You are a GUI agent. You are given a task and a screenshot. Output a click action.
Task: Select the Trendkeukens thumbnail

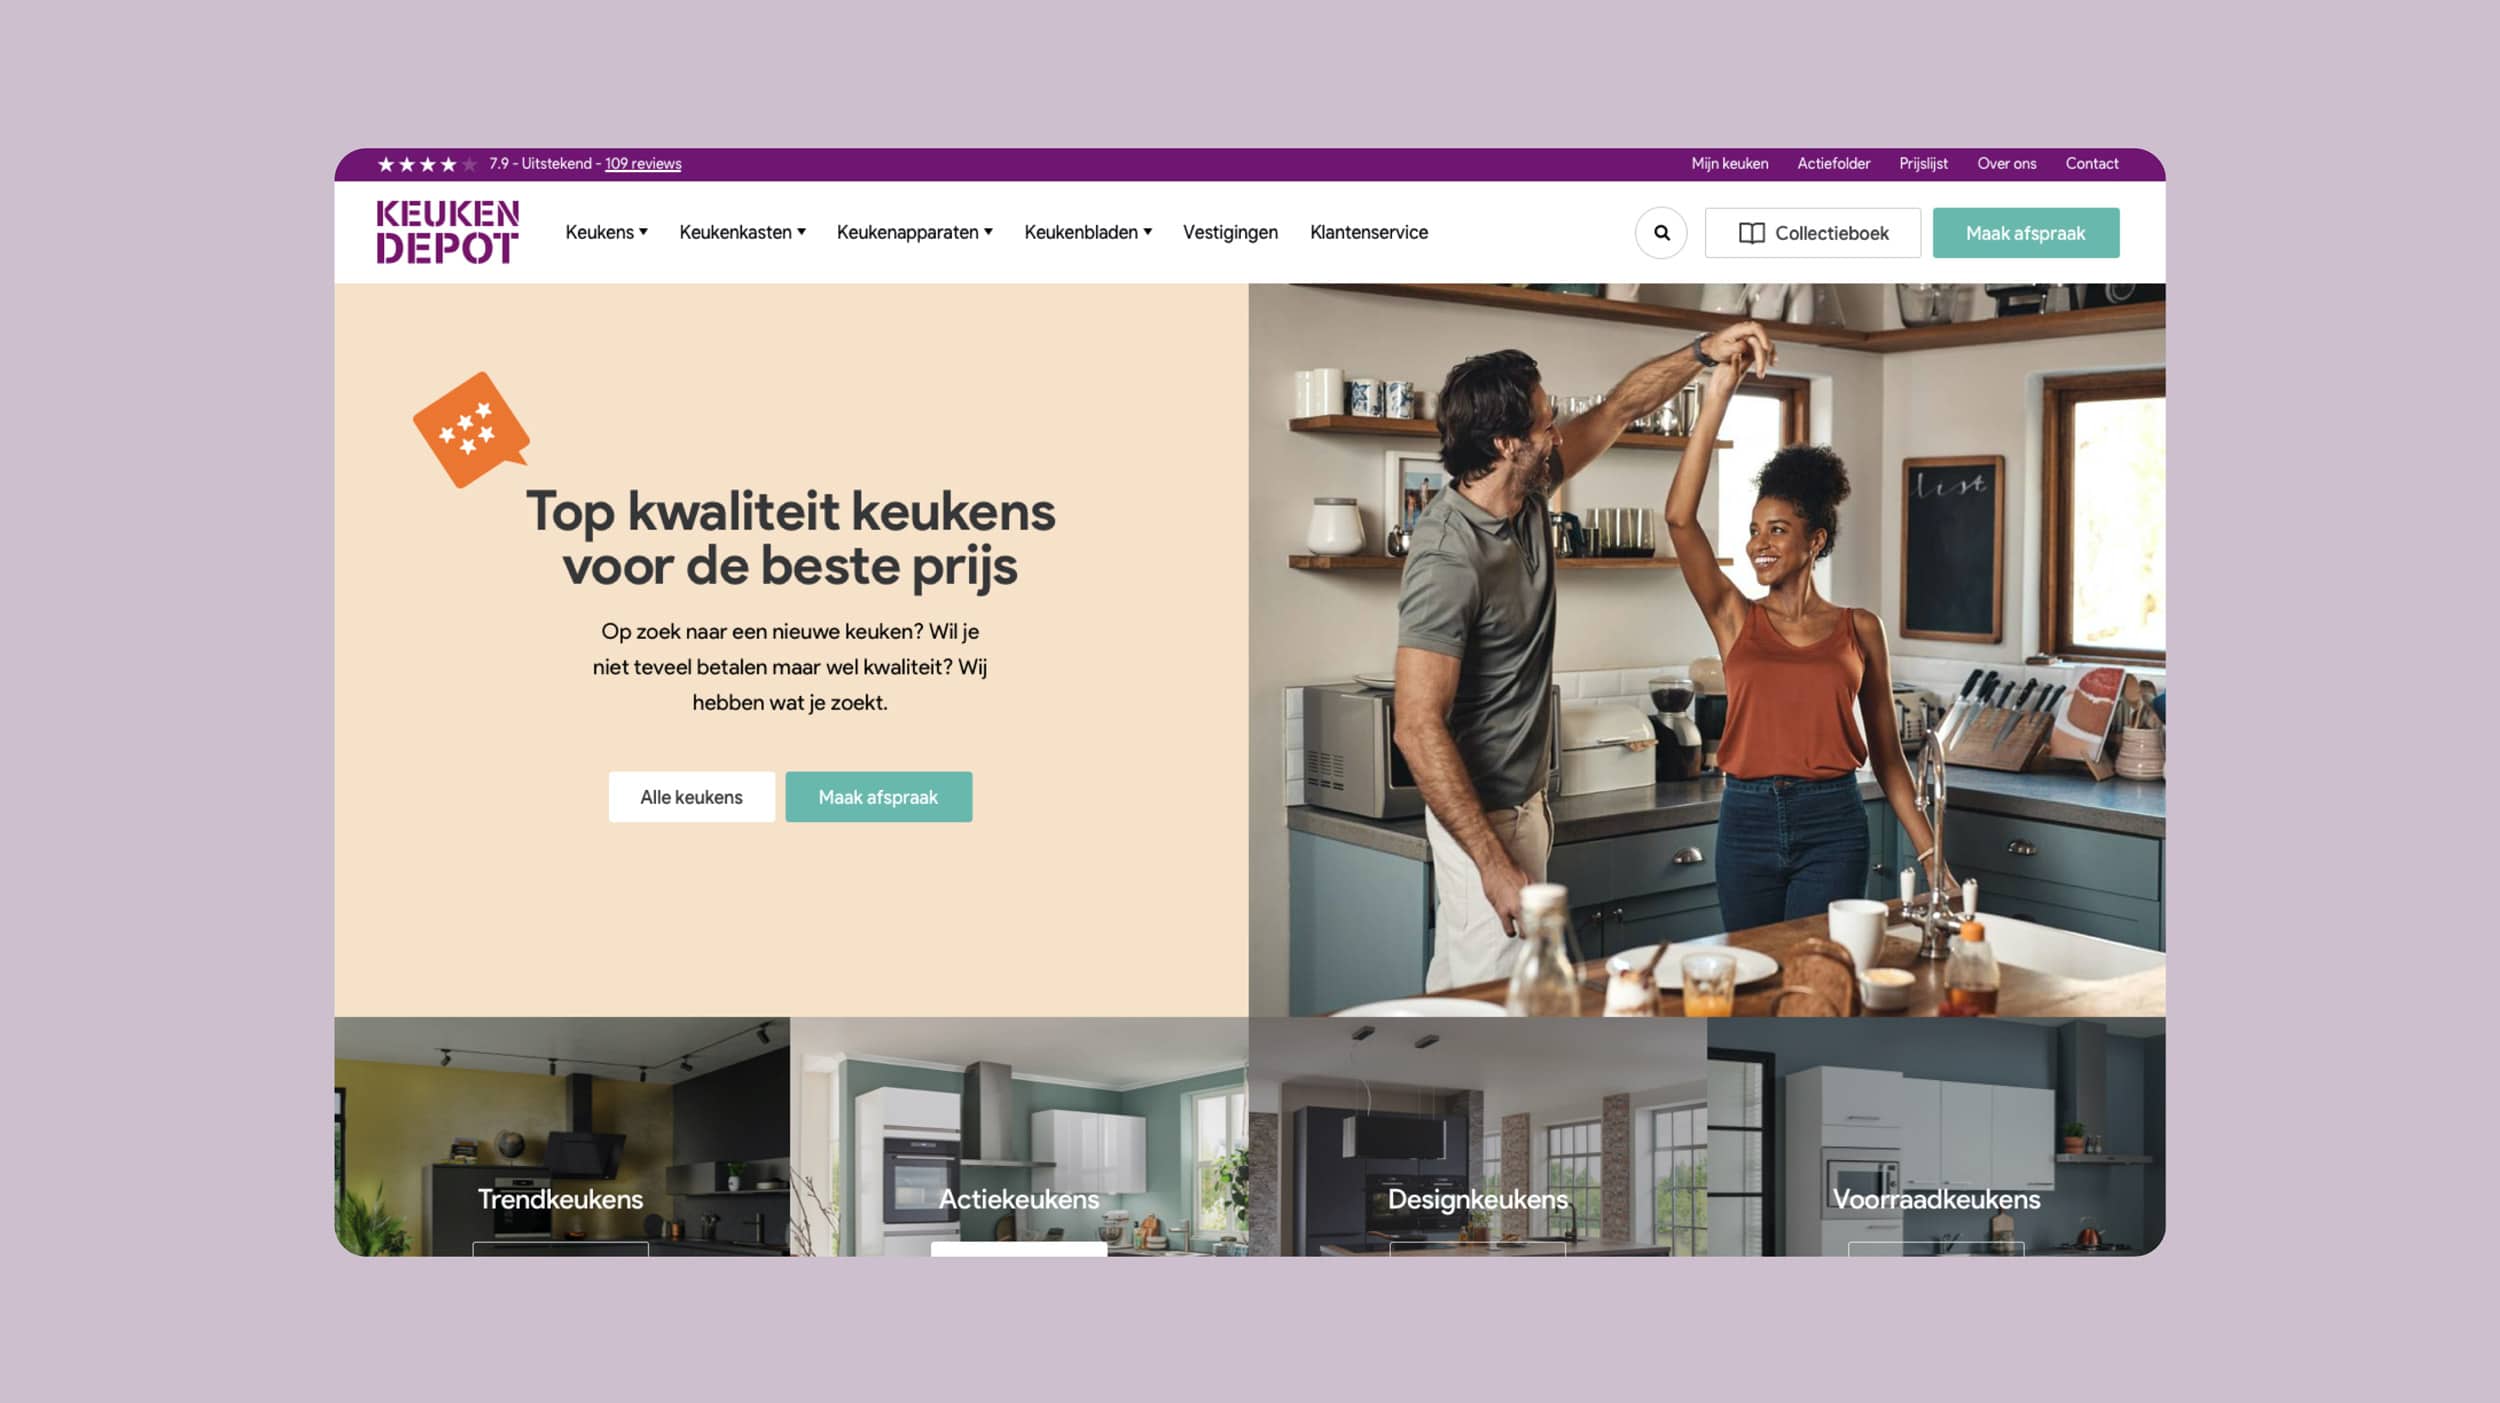coord(561,1136)
